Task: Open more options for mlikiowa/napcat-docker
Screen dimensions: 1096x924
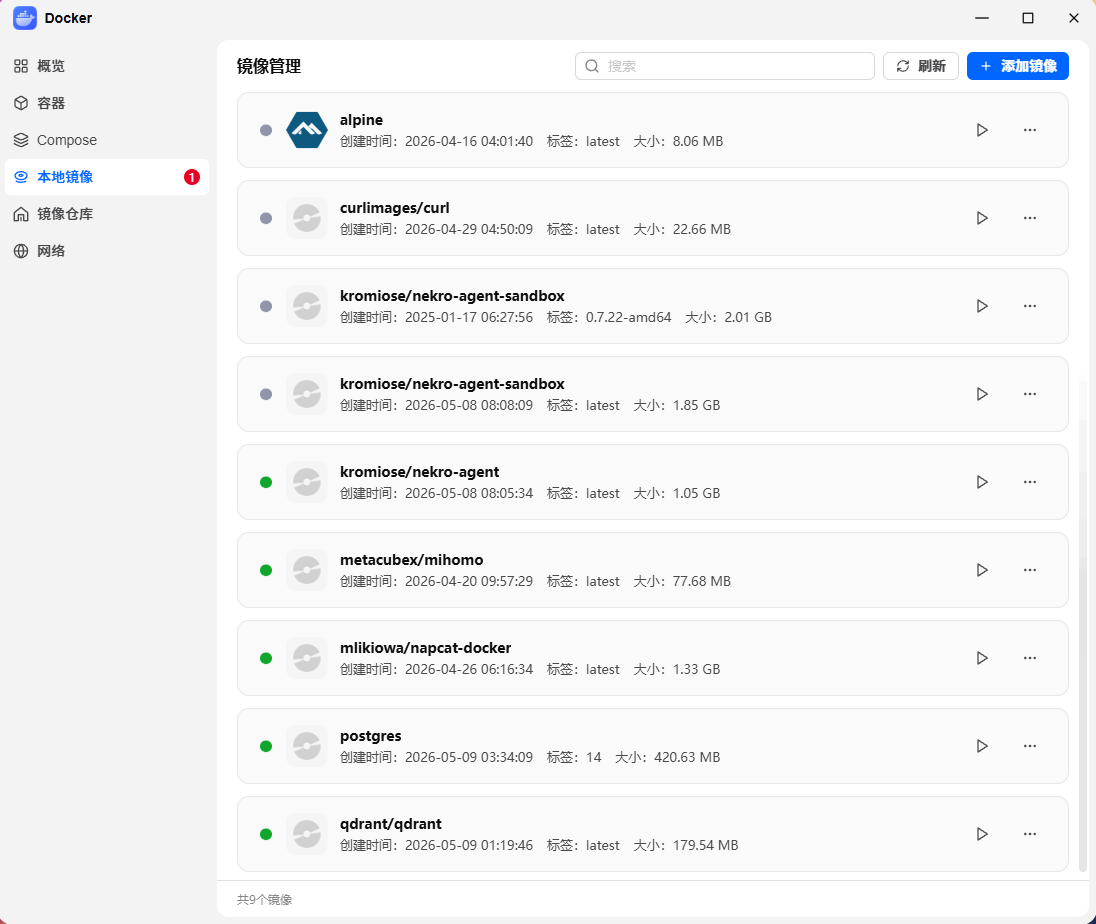Action: pos(1030,658)
